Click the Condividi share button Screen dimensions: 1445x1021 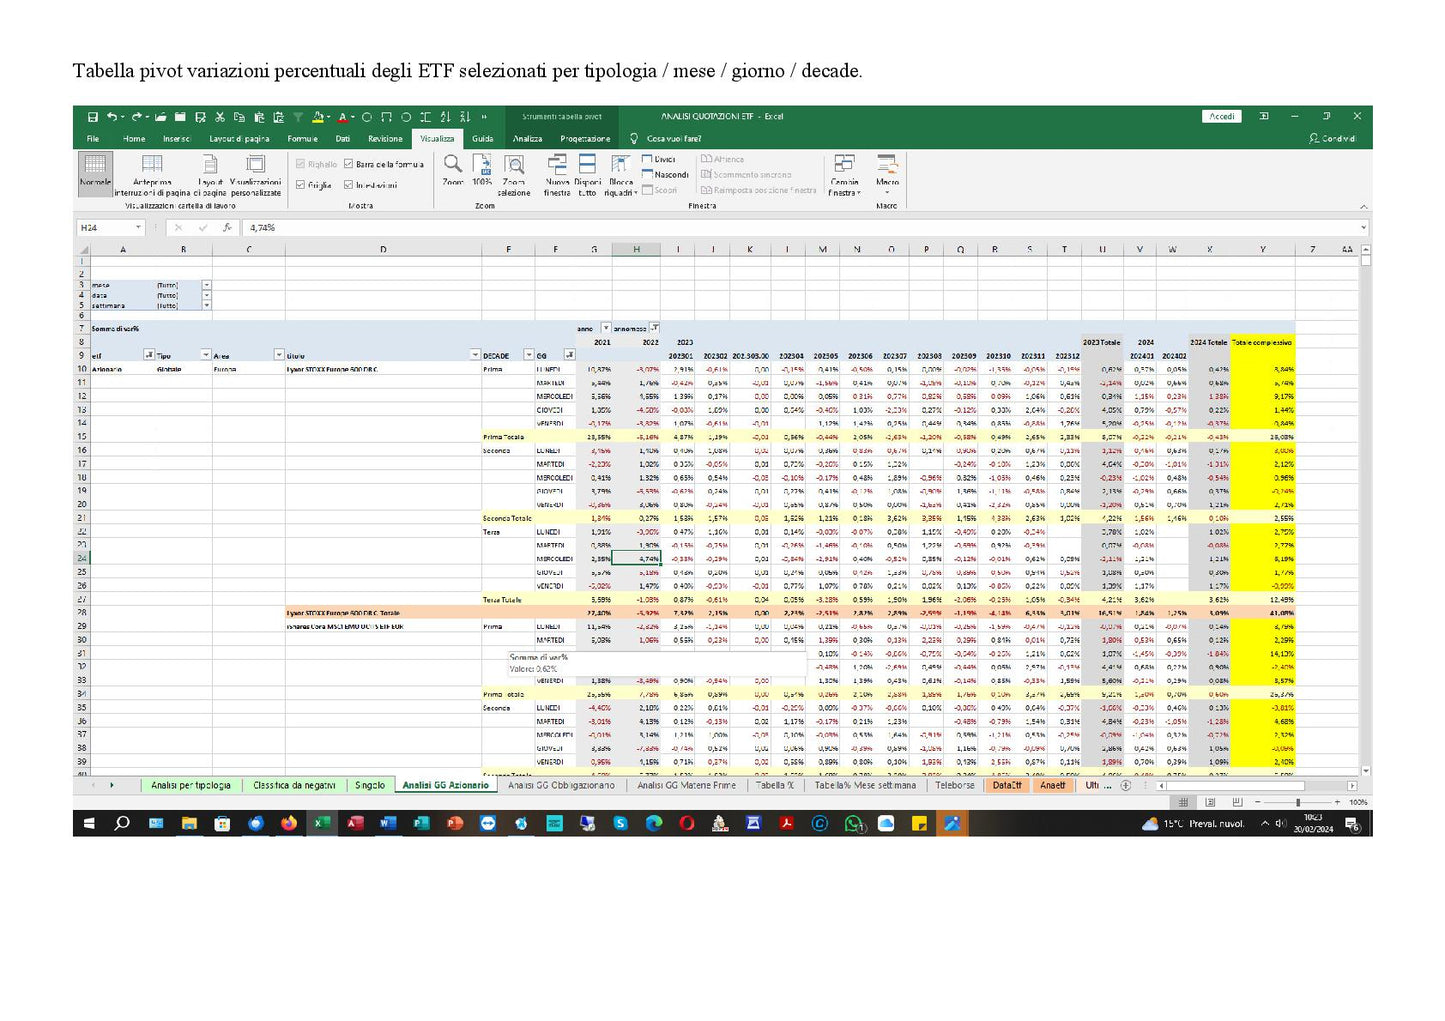[1332, 139]
